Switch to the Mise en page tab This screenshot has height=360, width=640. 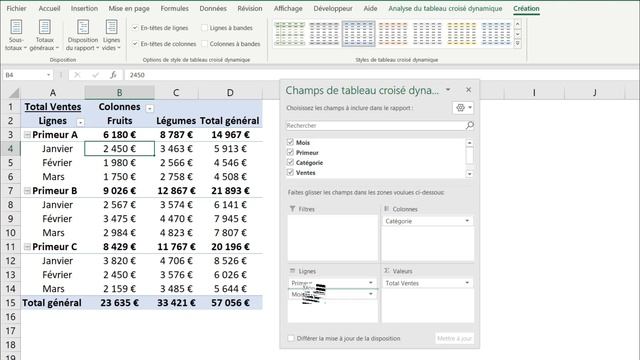pyautogui.click(x=129, y=8)
